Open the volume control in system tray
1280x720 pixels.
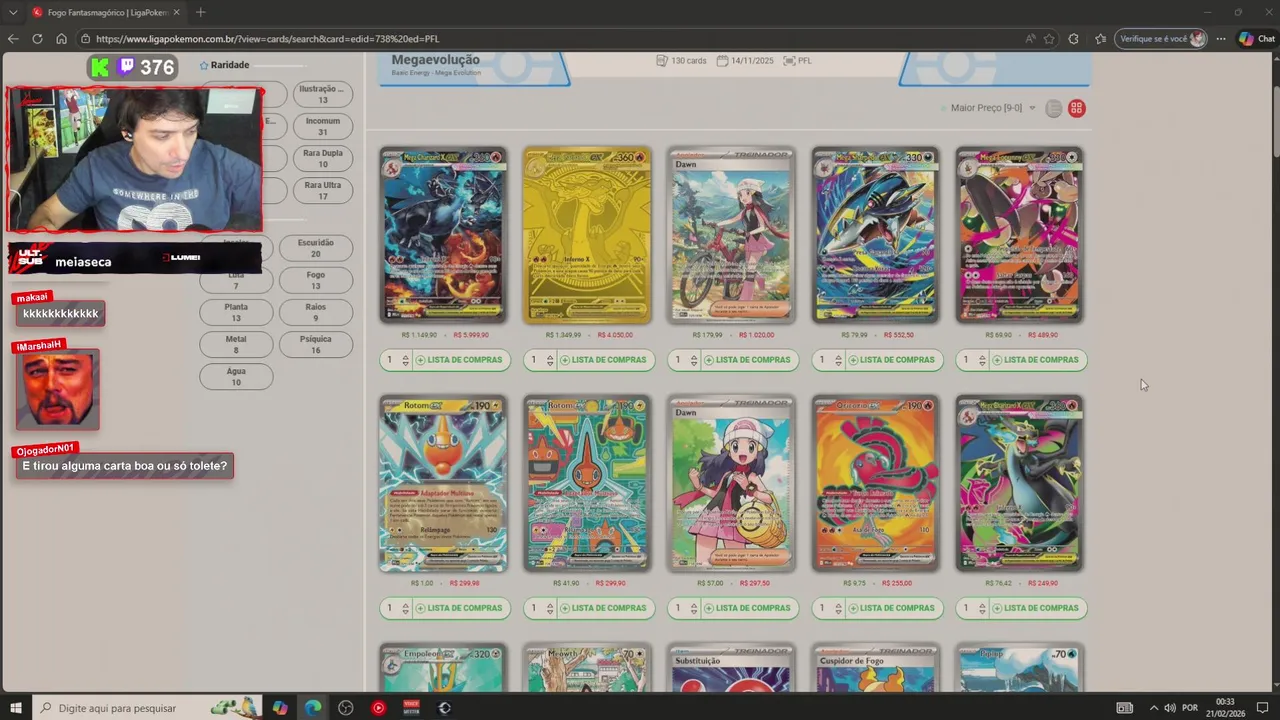point(1169,708)
